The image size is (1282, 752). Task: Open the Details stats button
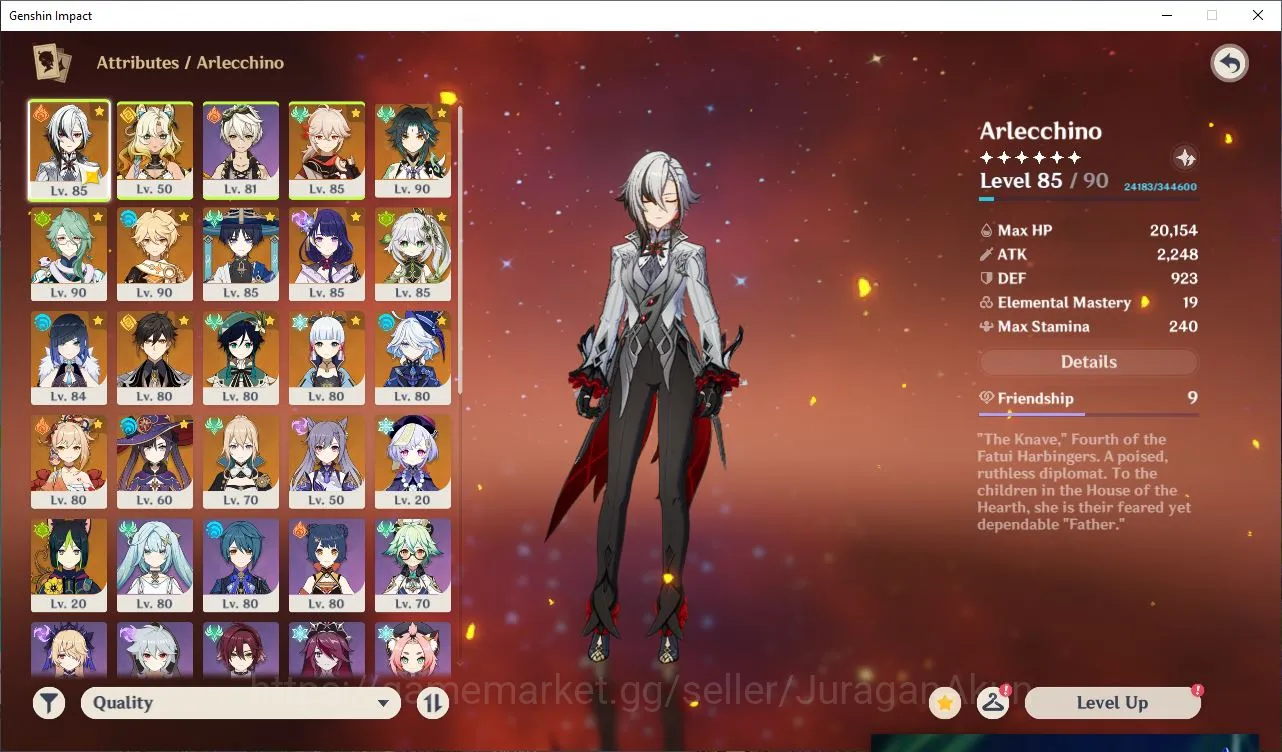tap(1088, 362)
